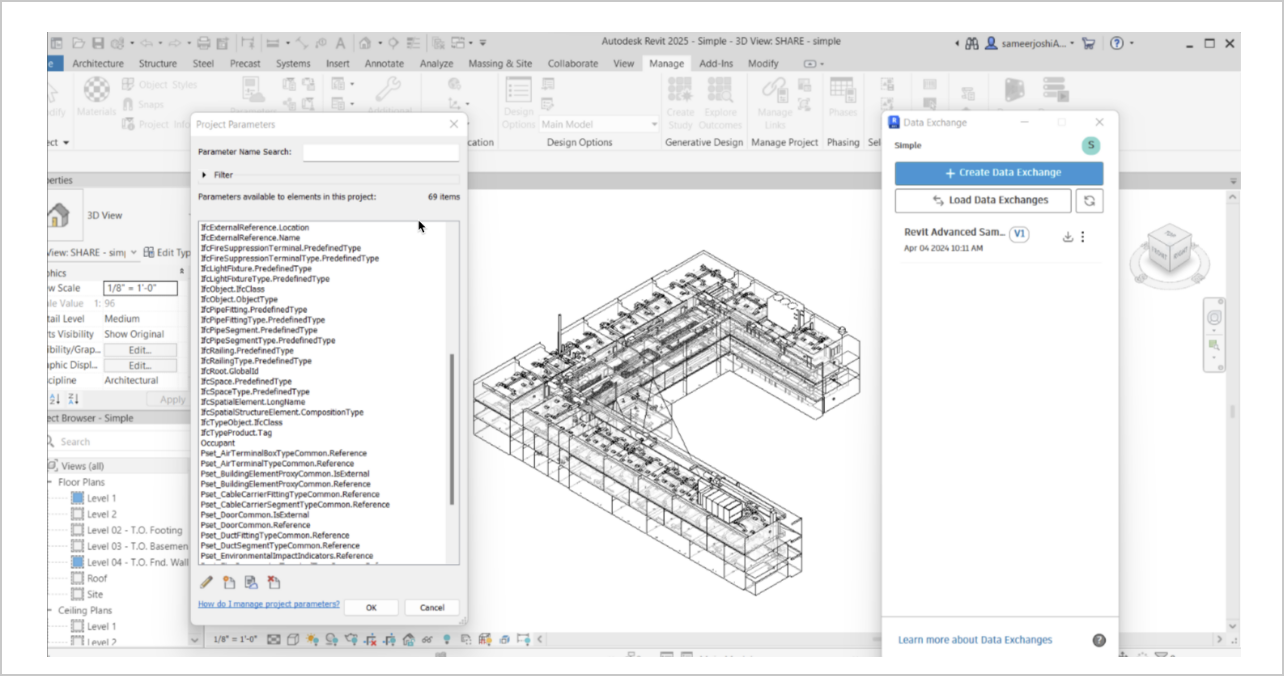Click the ViewCube navigation widget
This screenshot has width=1284, height=676.
(1169, 249)
